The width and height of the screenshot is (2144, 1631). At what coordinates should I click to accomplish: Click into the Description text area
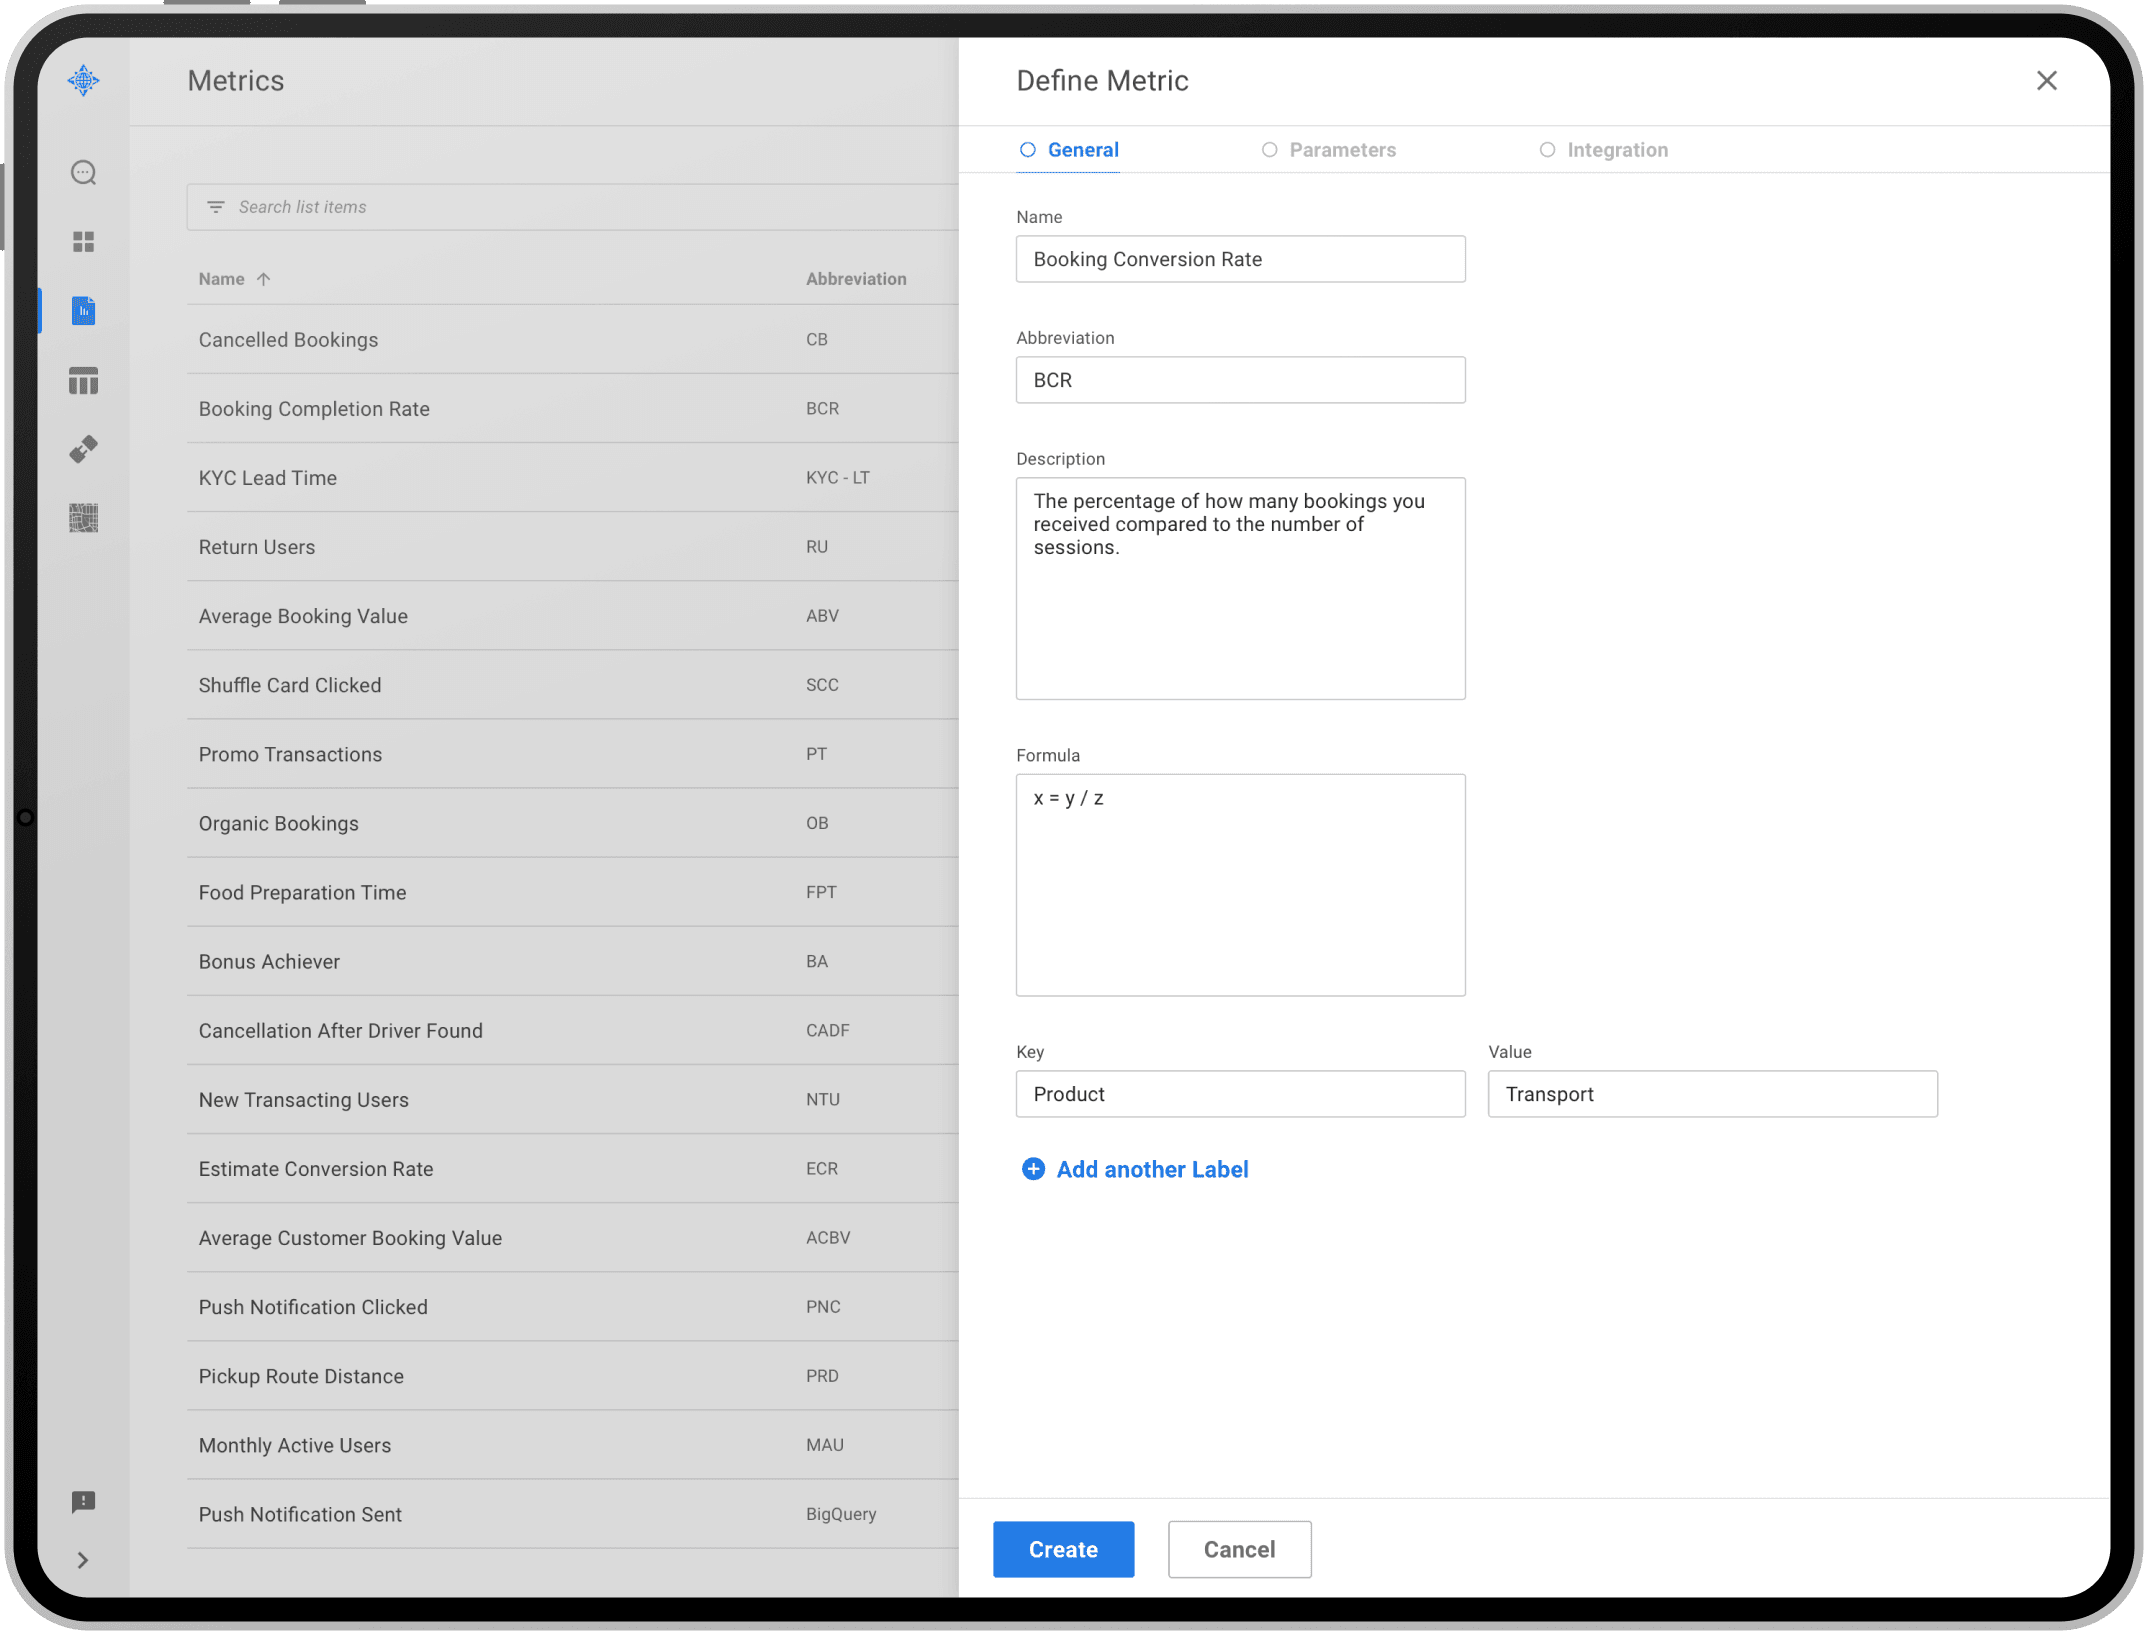(x=1240, y=588)
